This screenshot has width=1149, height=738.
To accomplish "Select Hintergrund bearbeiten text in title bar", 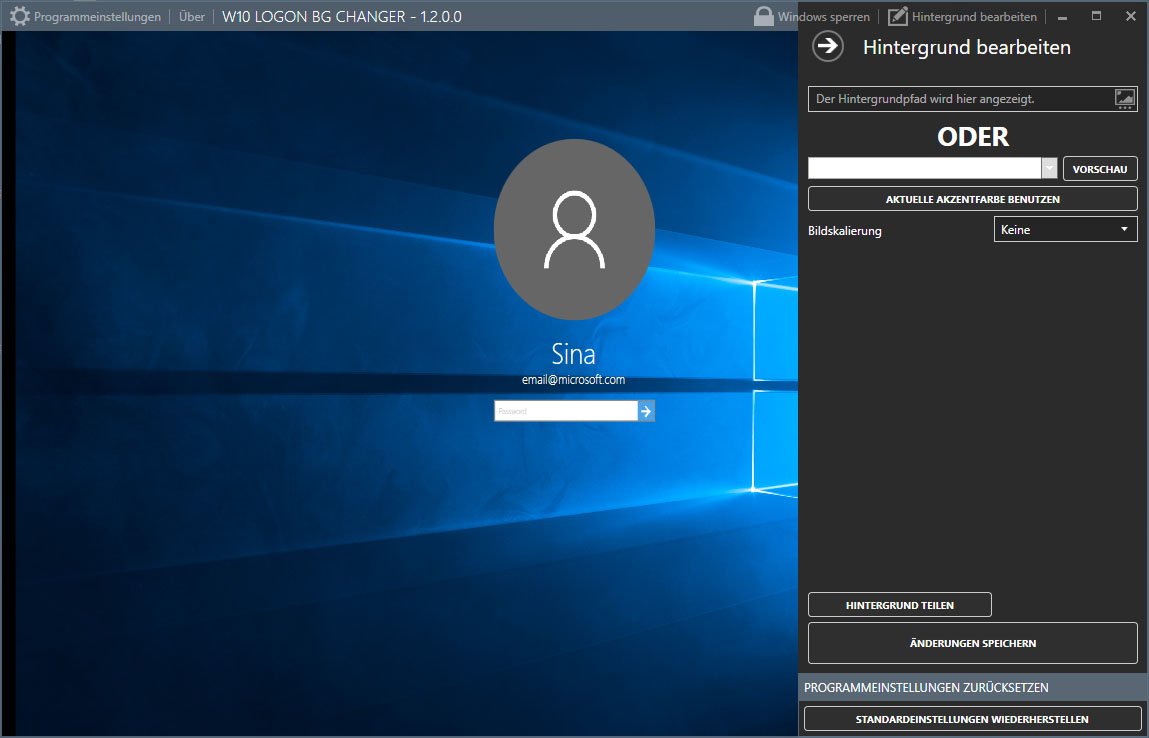I will coord(974,17).
